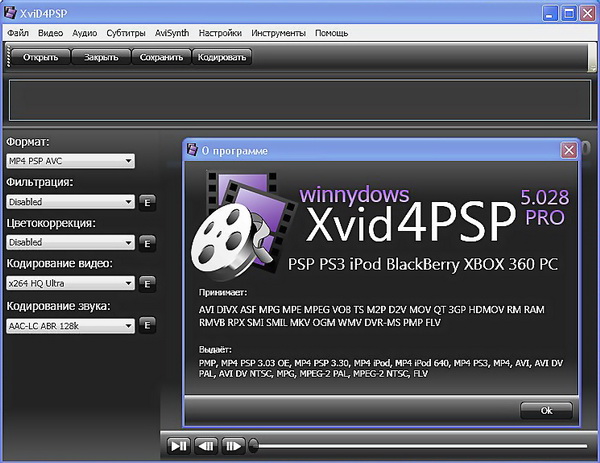Viewport: 600px width, 463px height.
Task: Click the playback seek bar track
Action: pyautogui.click(x=421, y=446)
